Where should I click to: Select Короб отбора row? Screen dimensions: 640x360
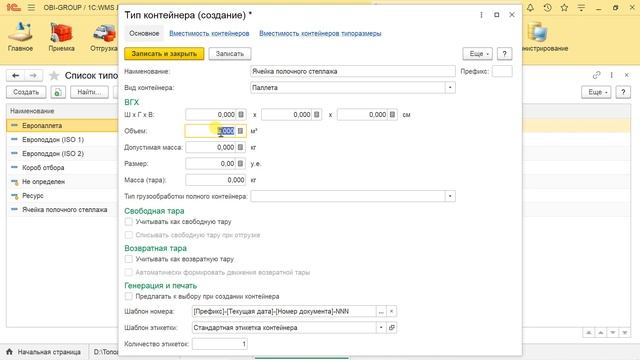[62, 167]
